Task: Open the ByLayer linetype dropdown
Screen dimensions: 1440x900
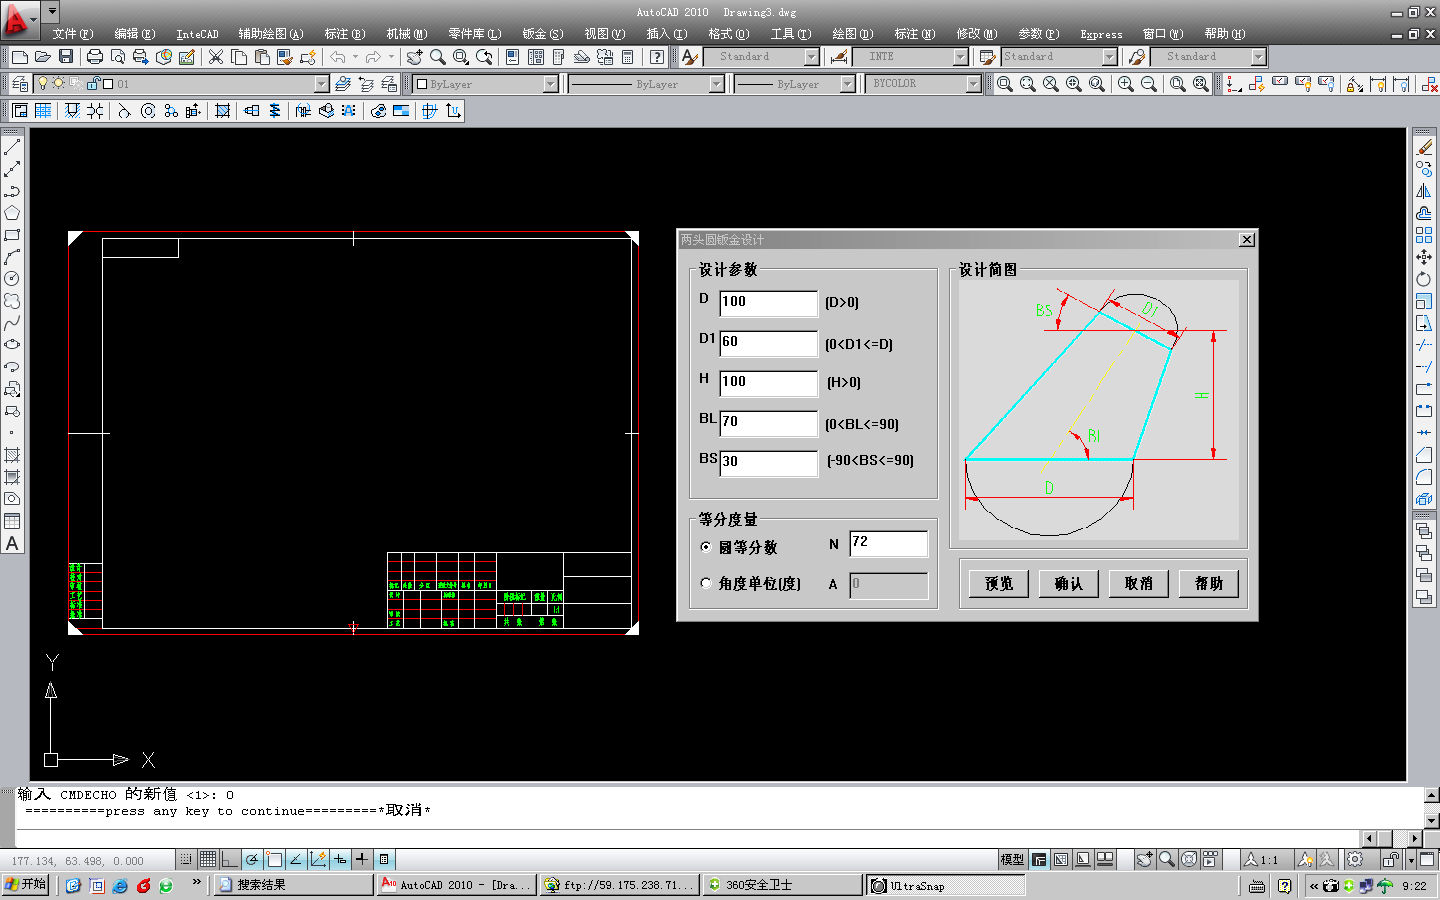Action: (716, 84)
